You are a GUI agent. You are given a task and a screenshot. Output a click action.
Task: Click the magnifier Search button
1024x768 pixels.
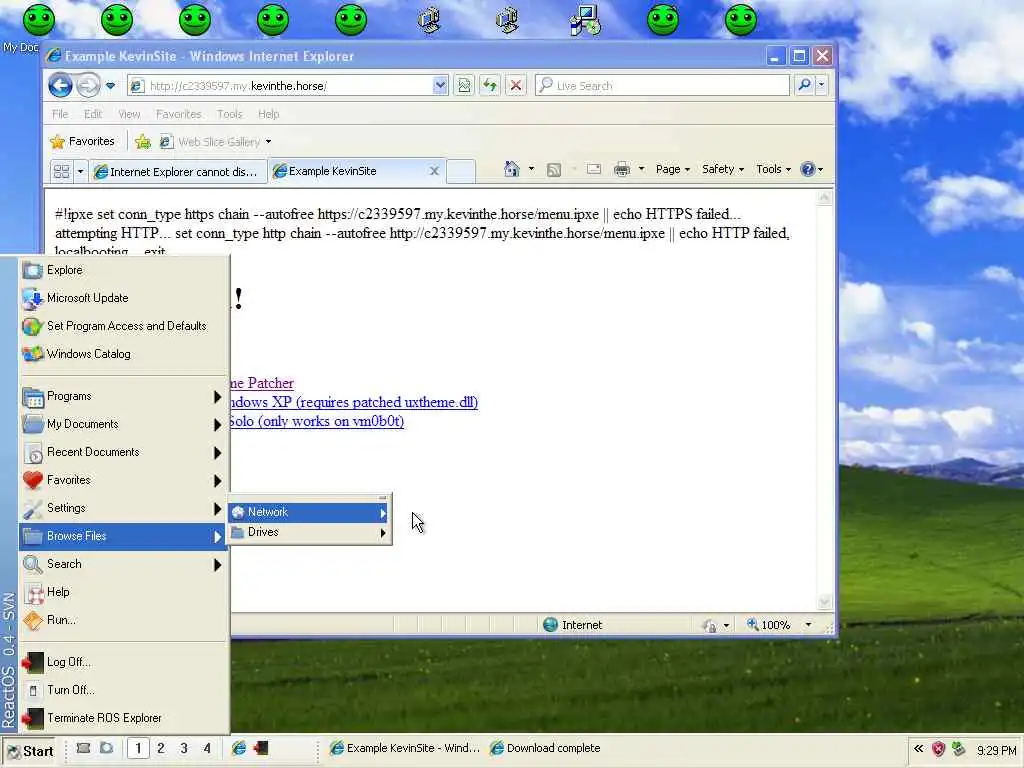point(805,85)
